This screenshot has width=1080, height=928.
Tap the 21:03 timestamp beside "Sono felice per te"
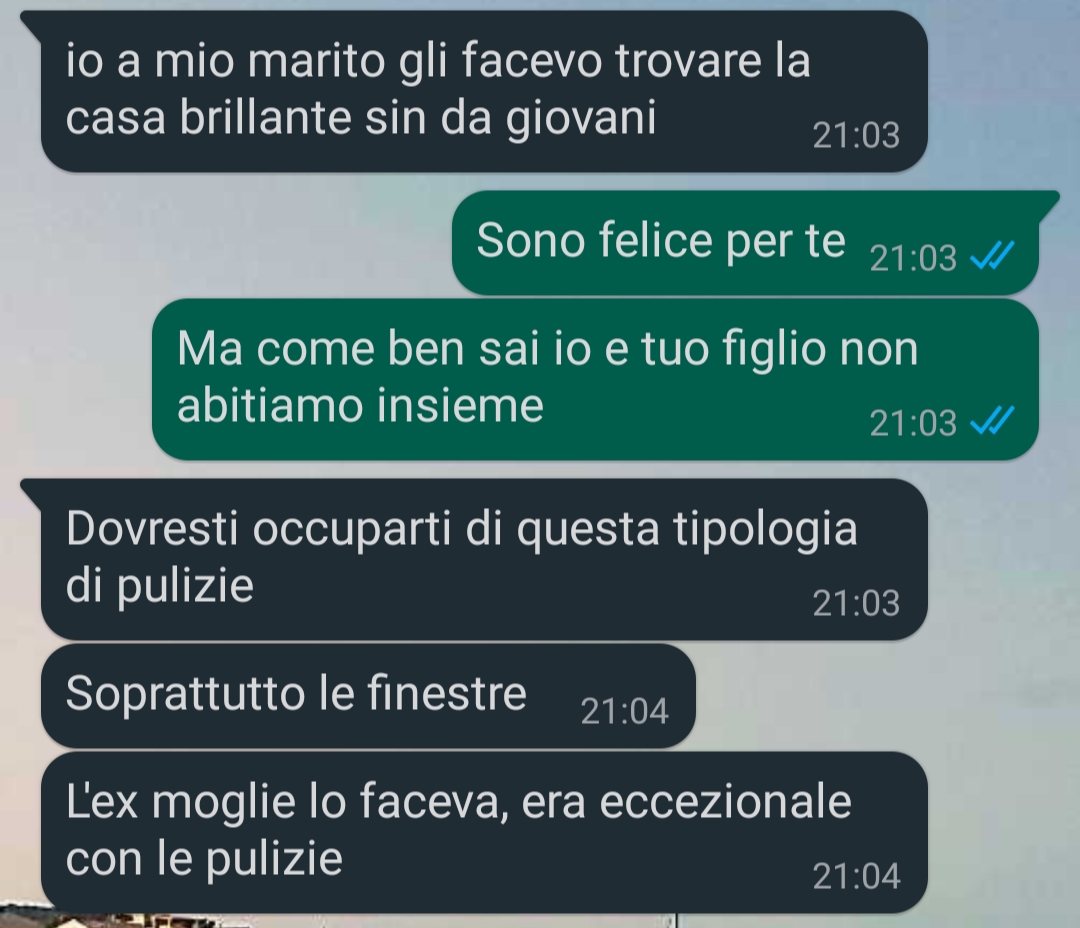(913, 258)
